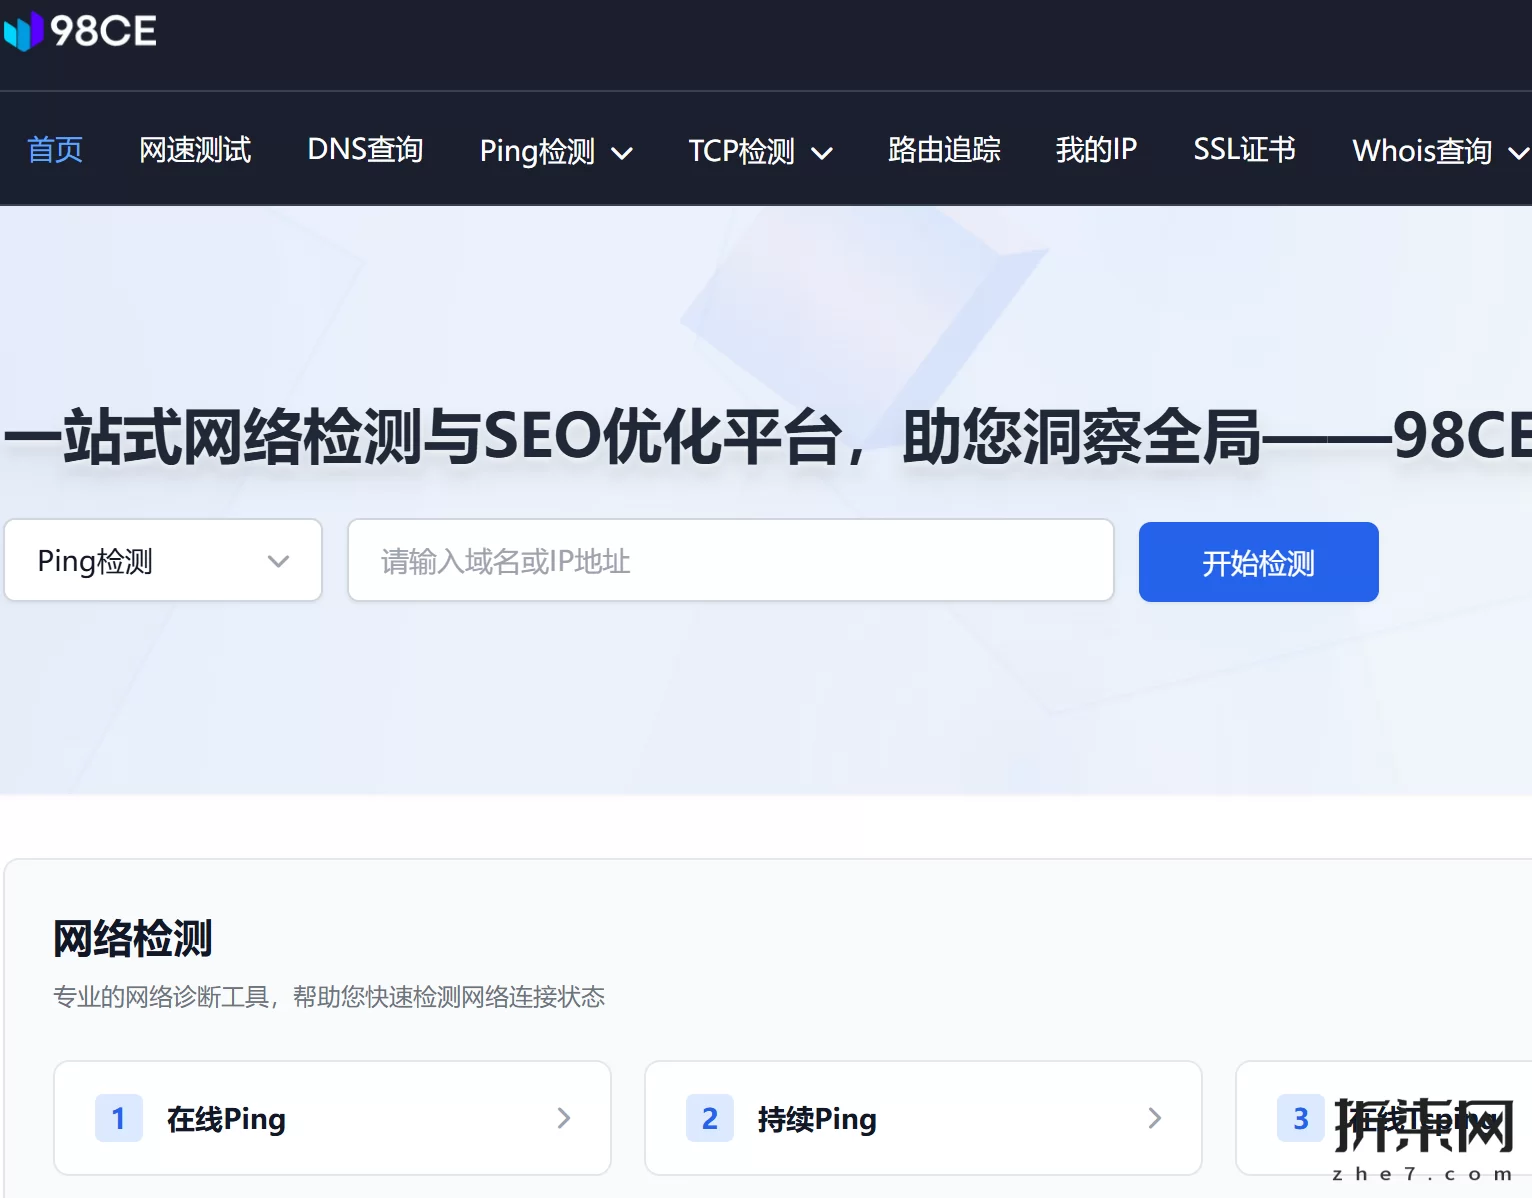This screenshot has height=1198, width=1532.
Task: Click the chevron inside the Ping检测 selector box
Action: 278,561
